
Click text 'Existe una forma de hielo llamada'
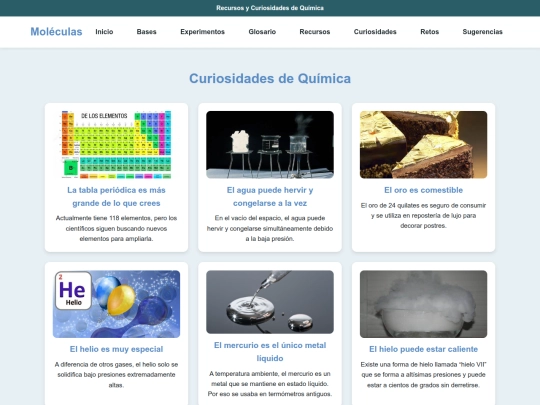pyautogui.click(x=424, y=375)
